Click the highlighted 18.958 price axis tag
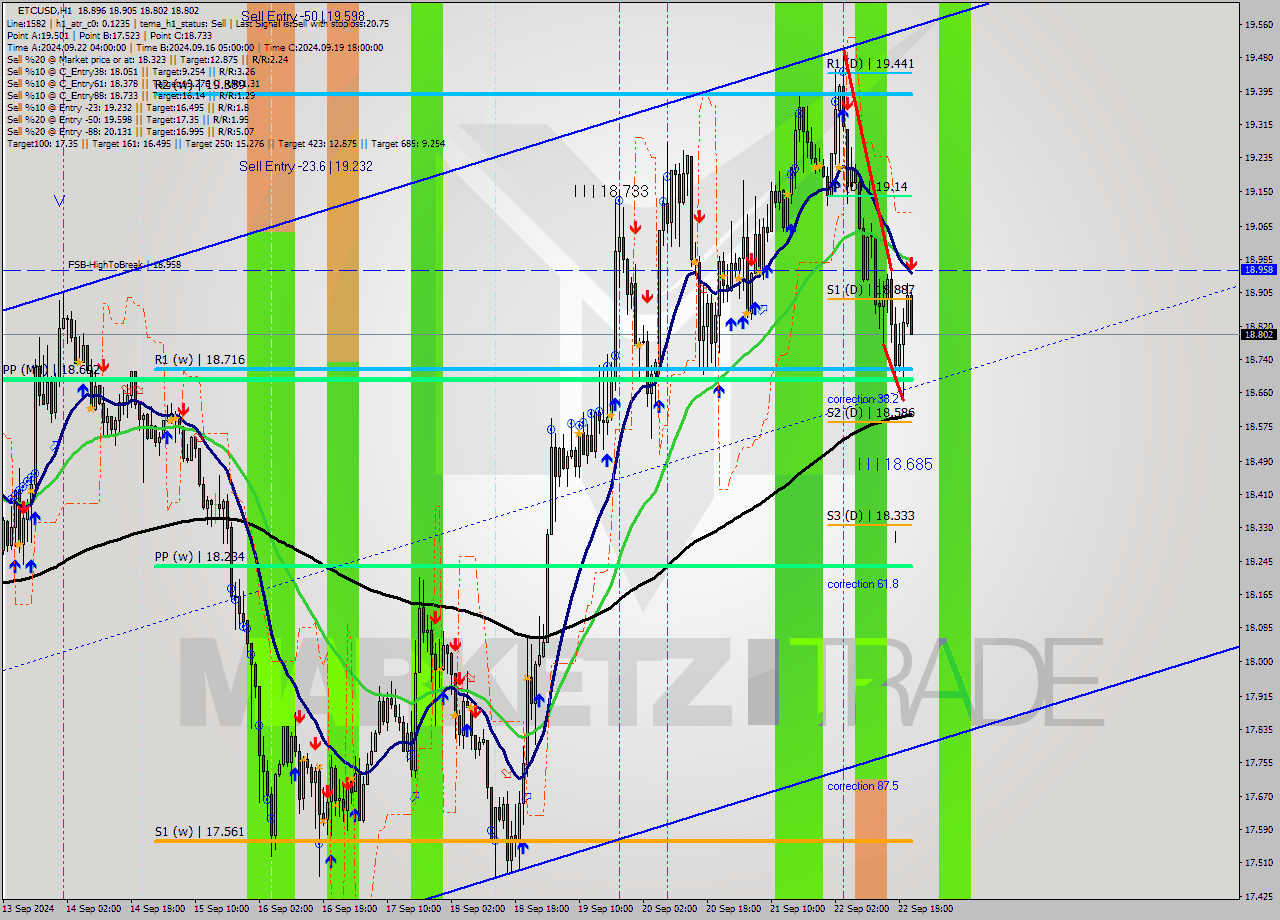The image size is (1280, 920). coord(1258,270)
